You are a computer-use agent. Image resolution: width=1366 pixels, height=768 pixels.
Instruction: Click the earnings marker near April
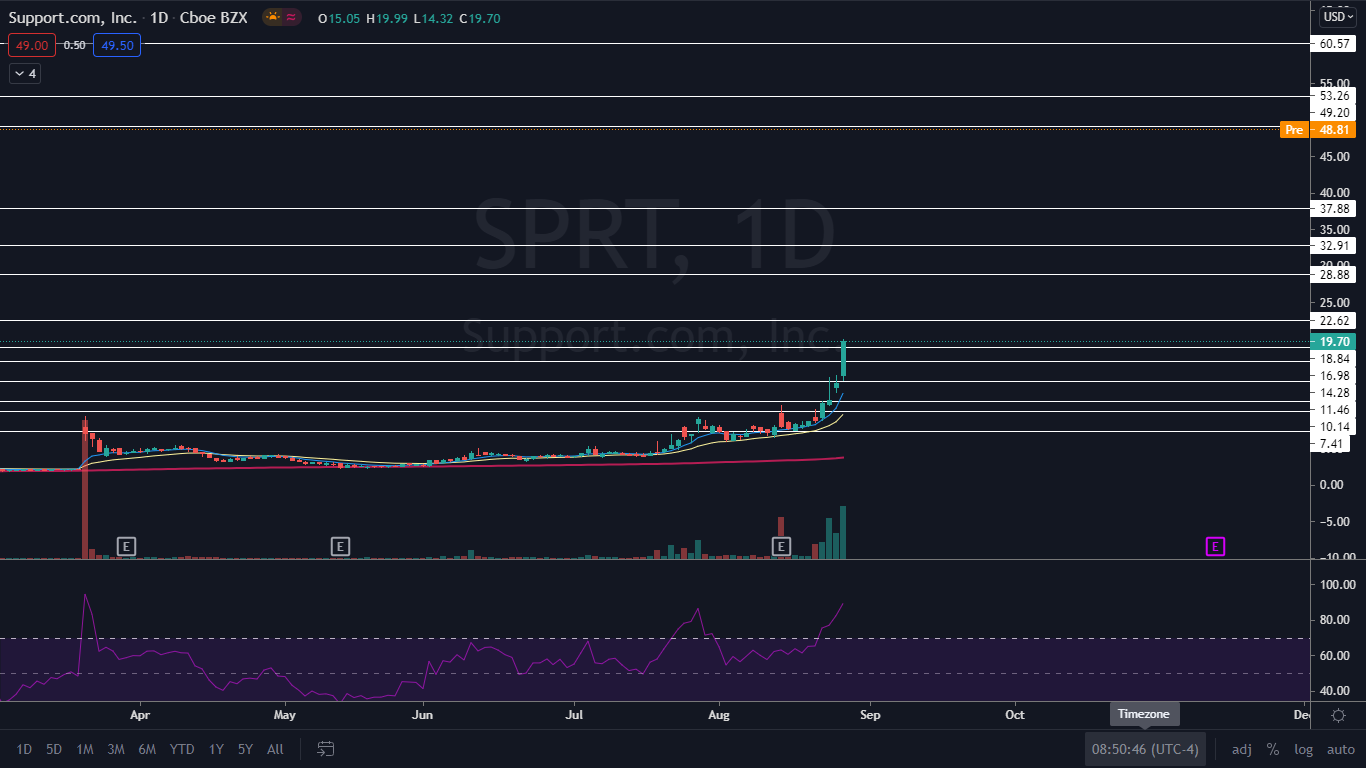[126, 546]
